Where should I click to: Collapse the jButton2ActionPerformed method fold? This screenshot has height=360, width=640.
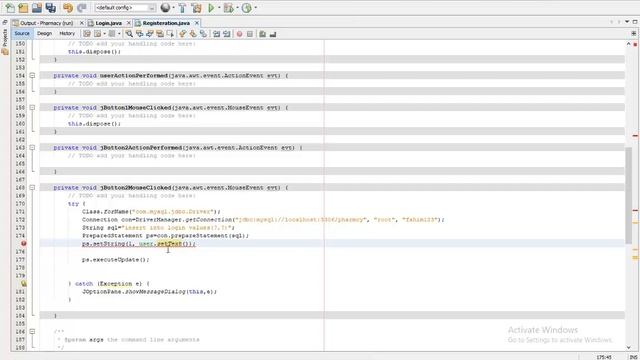click(32, 148)
